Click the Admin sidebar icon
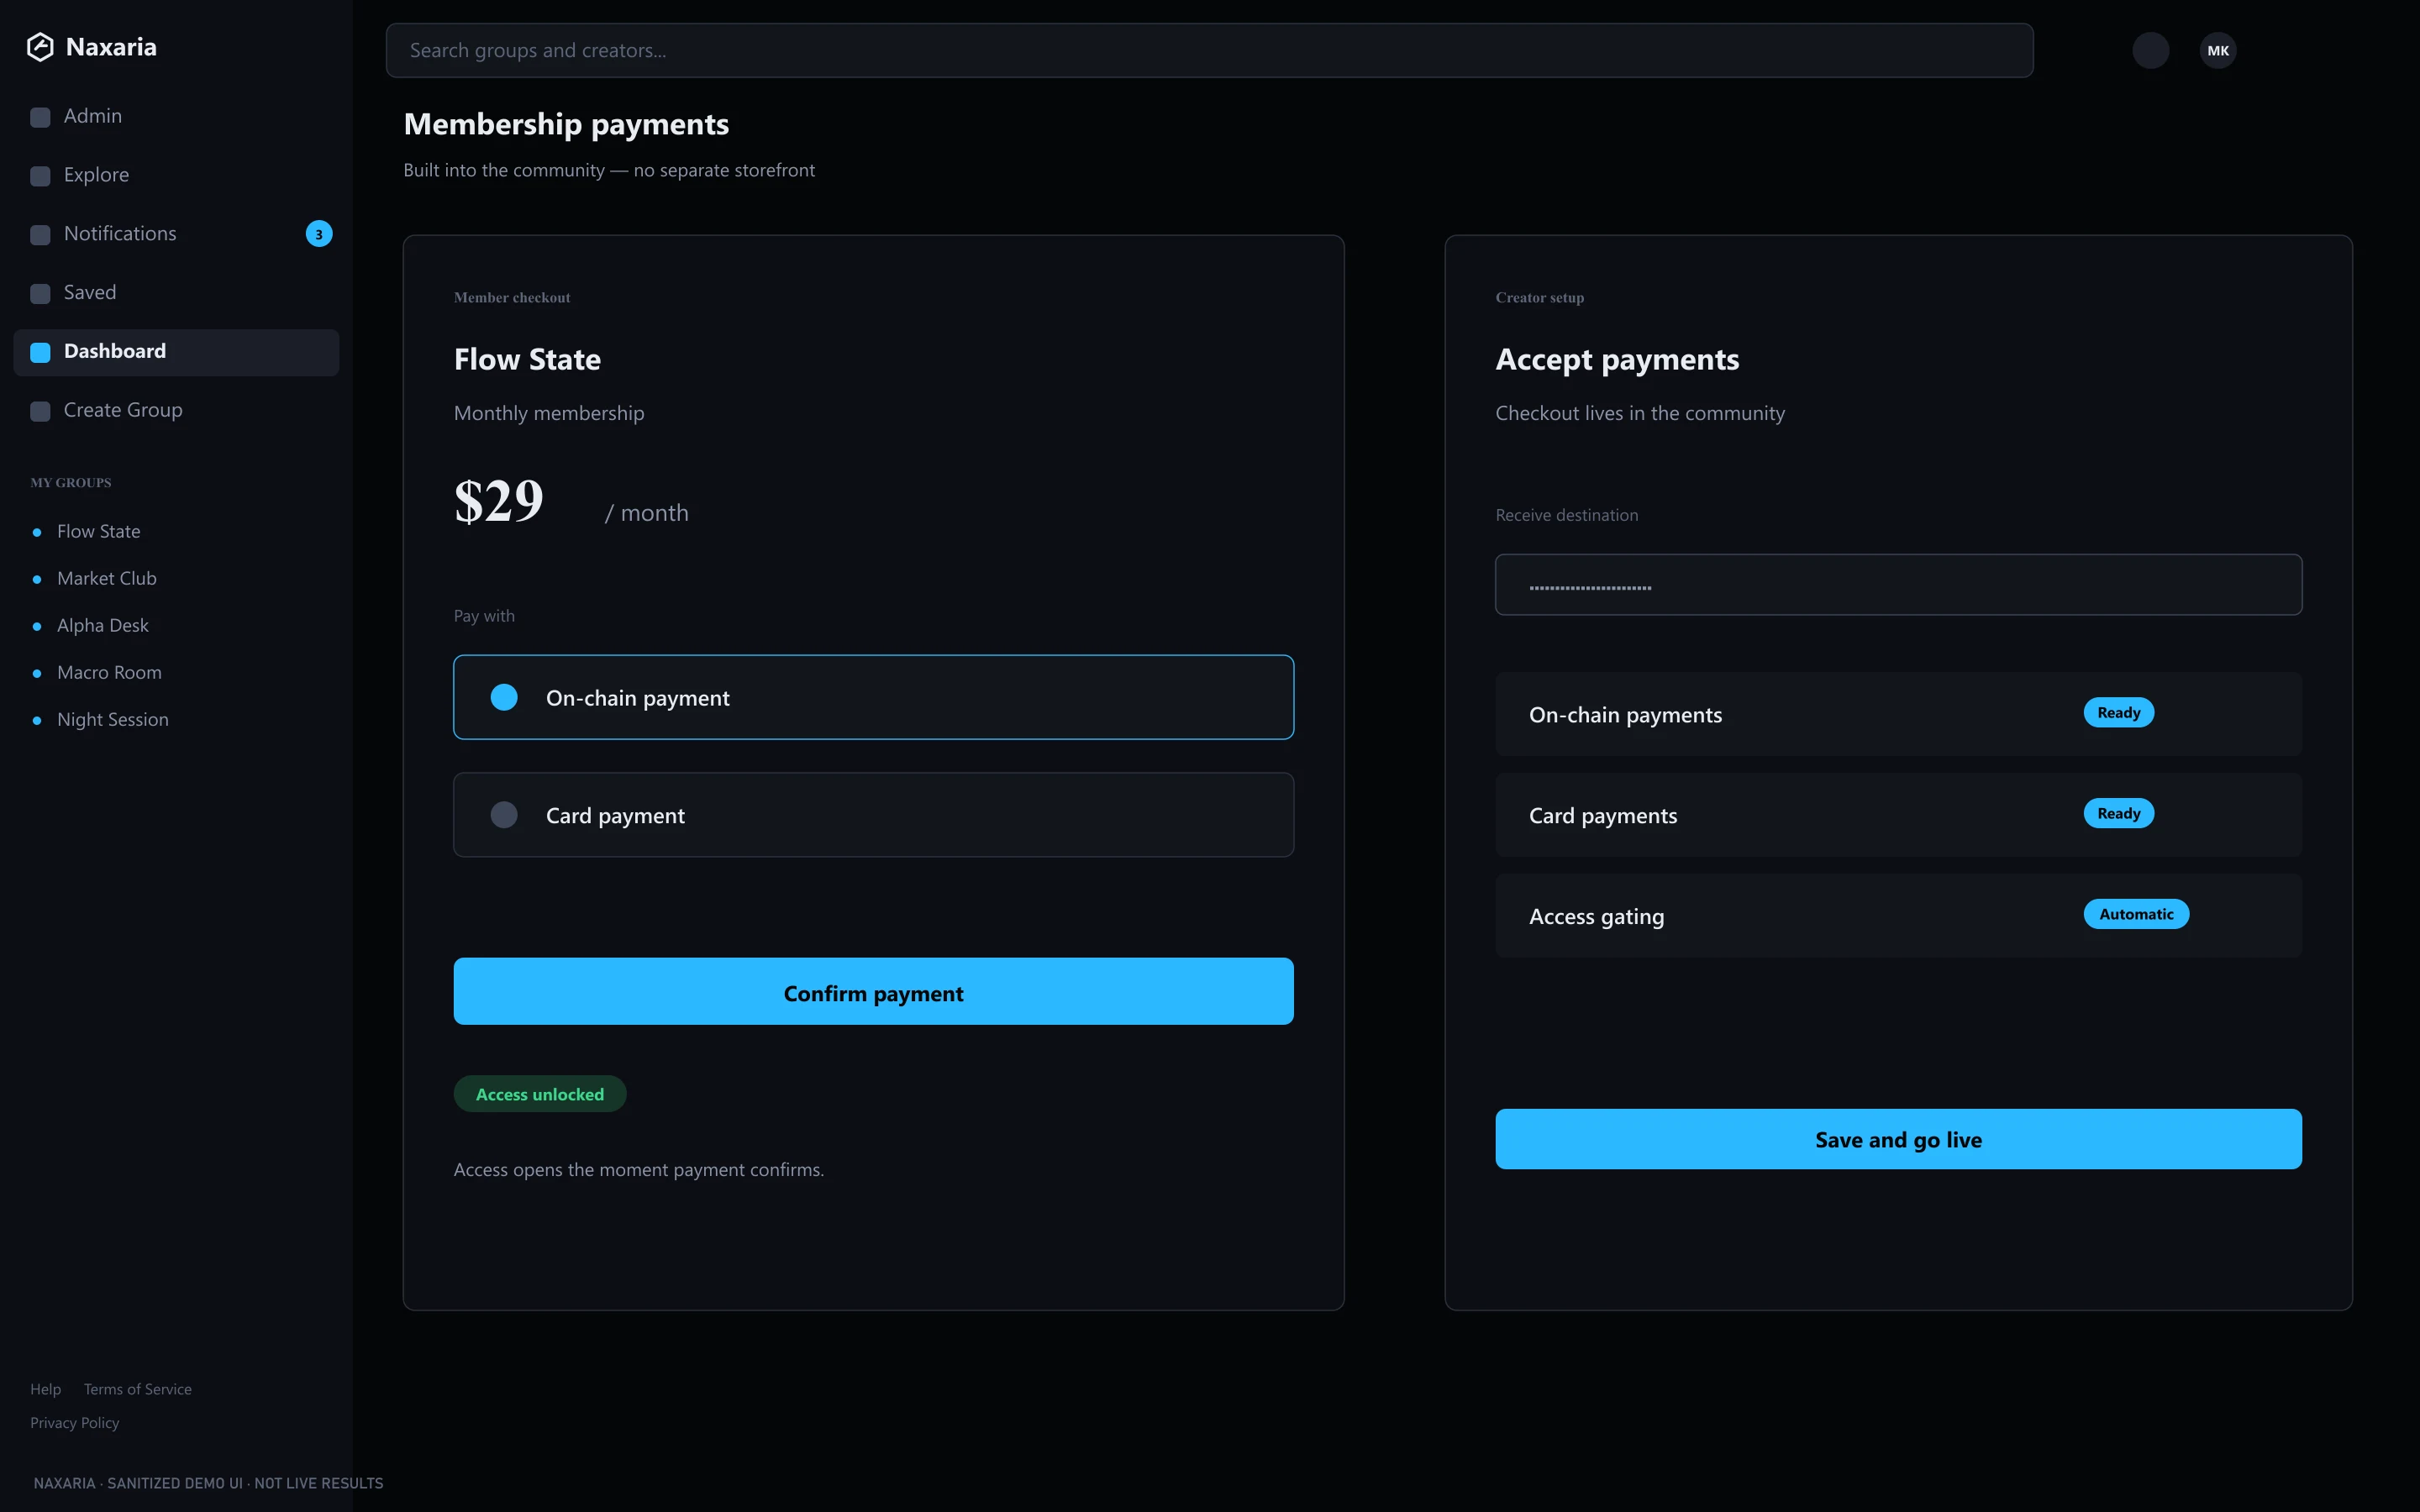 click(40, 117)
